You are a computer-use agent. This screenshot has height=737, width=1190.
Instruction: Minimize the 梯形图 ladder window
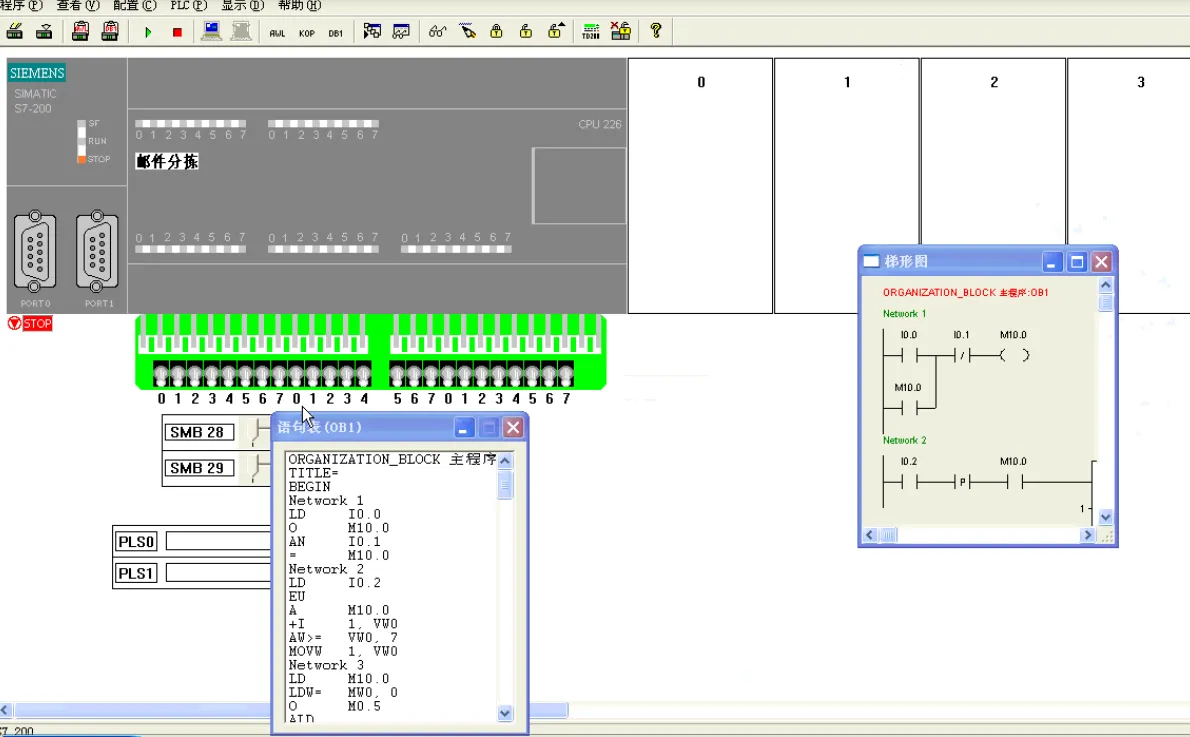pyautogui.click(x=1051, y=262)
